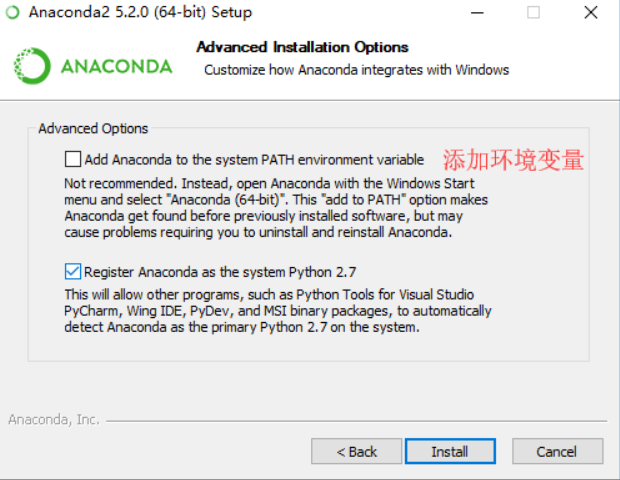Click the Anaconda icon in the title bar
This screenshot has height=480, width=620.
point(12,12)
